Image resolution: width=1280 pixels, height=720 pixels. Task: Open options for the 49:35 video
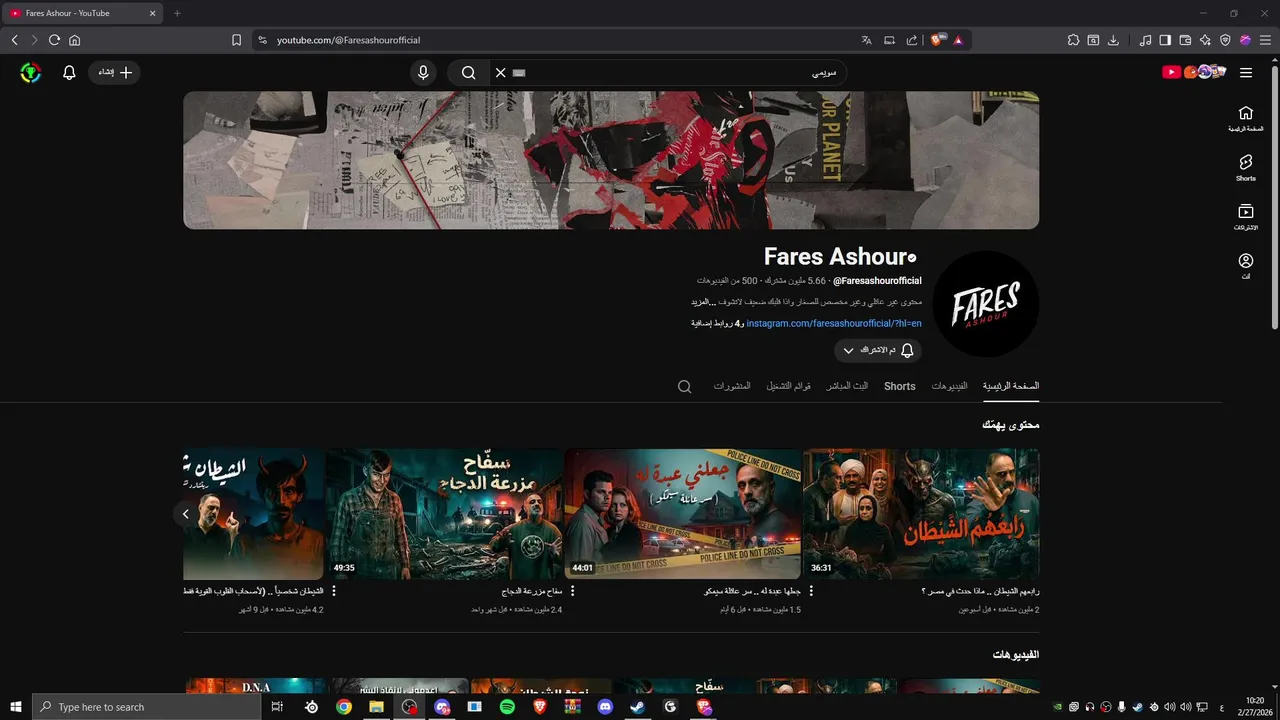[x=333, y=591]
